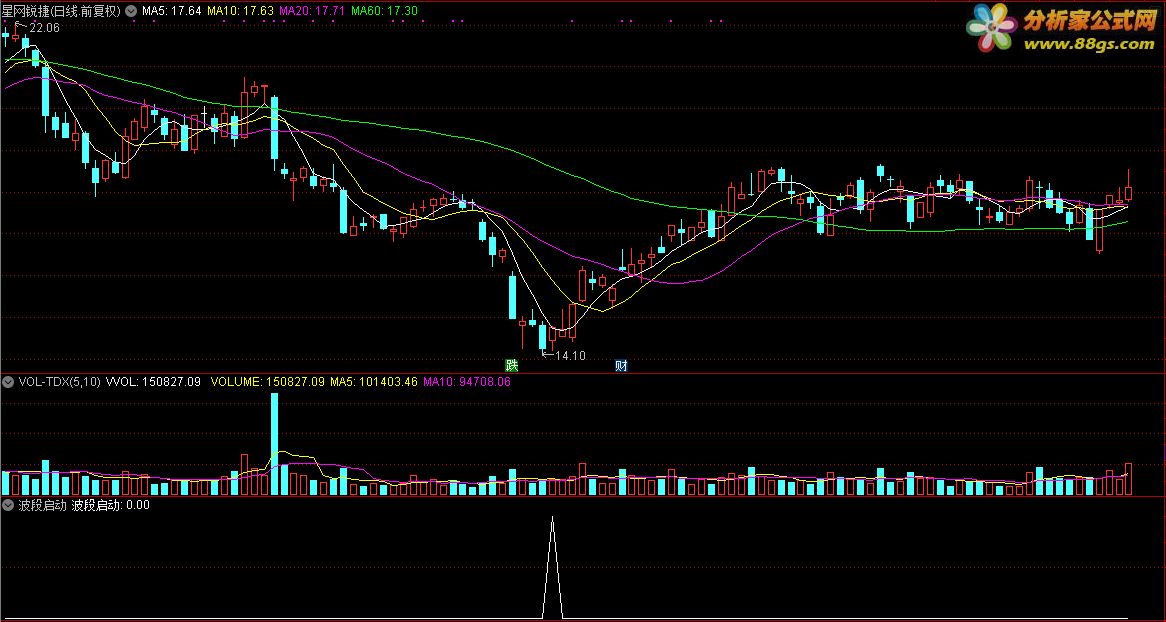Viewport: 1166px width, 622px height.
Task: Open the 波段启动 indicator panel dropdown arrow
Action: [8, 505]
